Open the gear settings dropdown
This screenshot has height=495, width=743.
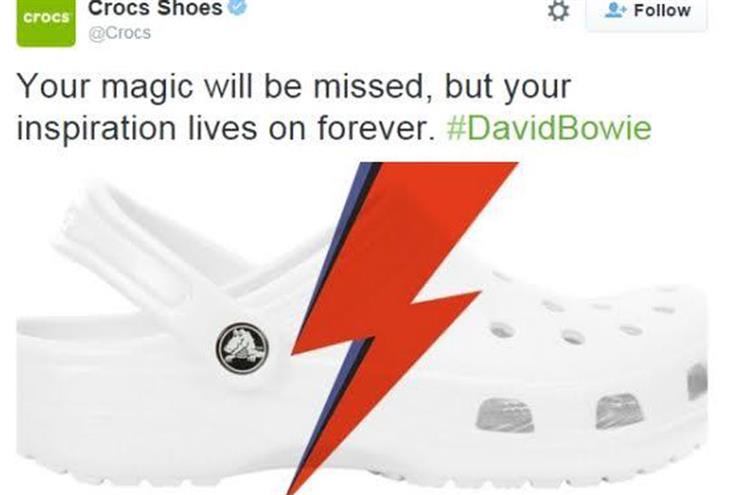click(558, 10)
